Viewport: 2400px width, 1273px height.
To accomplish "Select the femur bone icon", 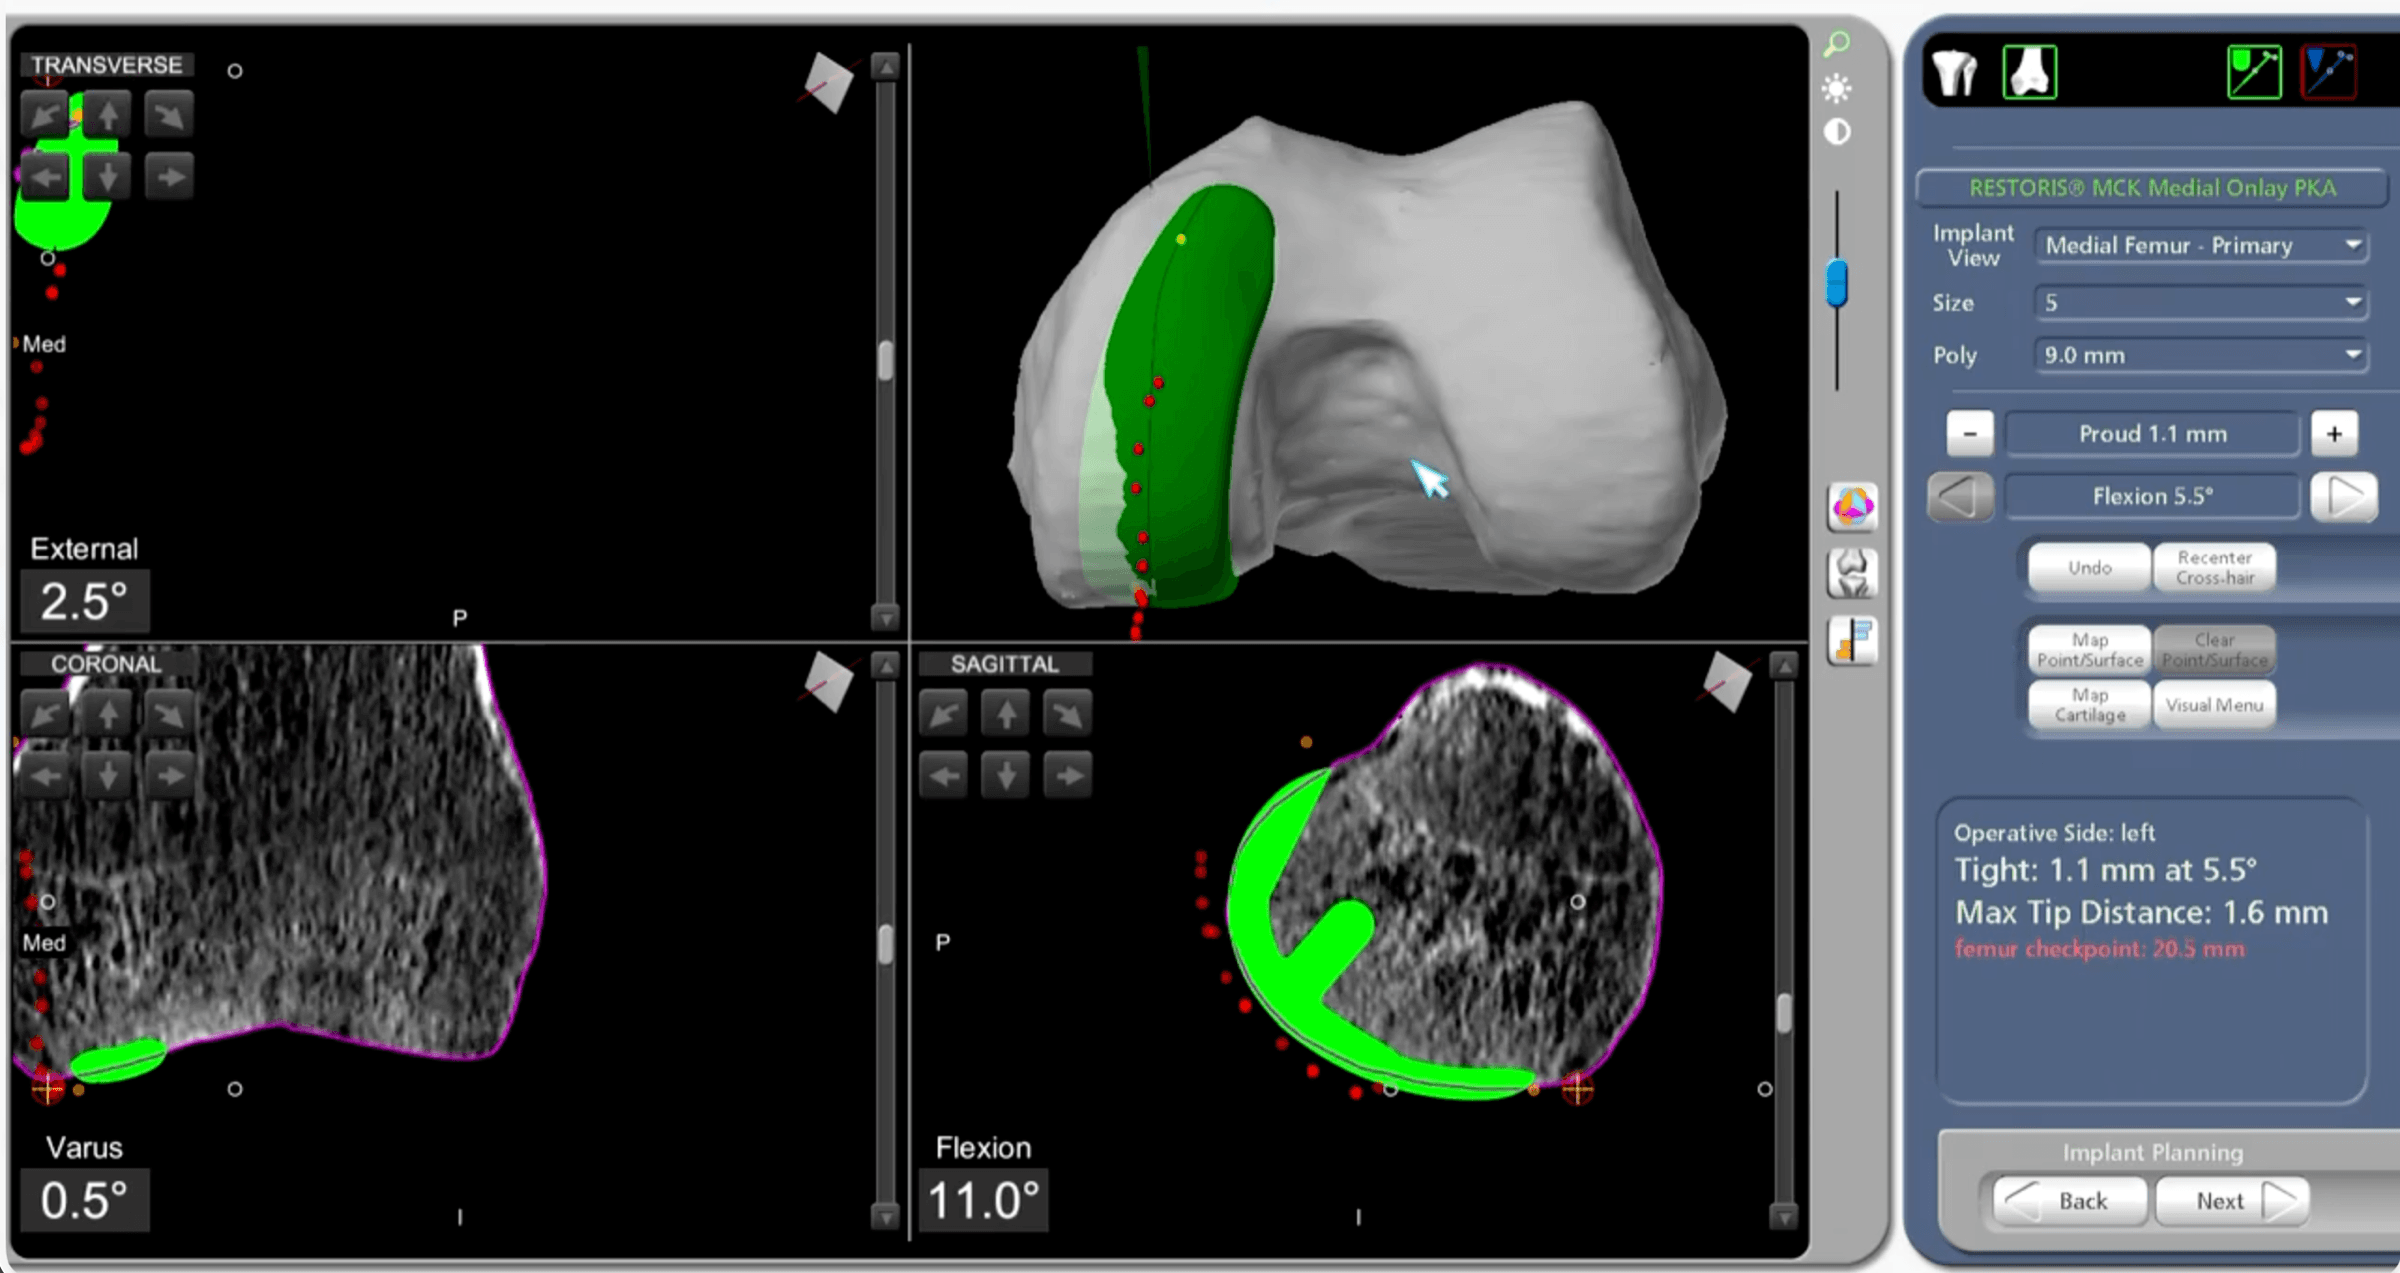I will click(x=2030, y=73).
